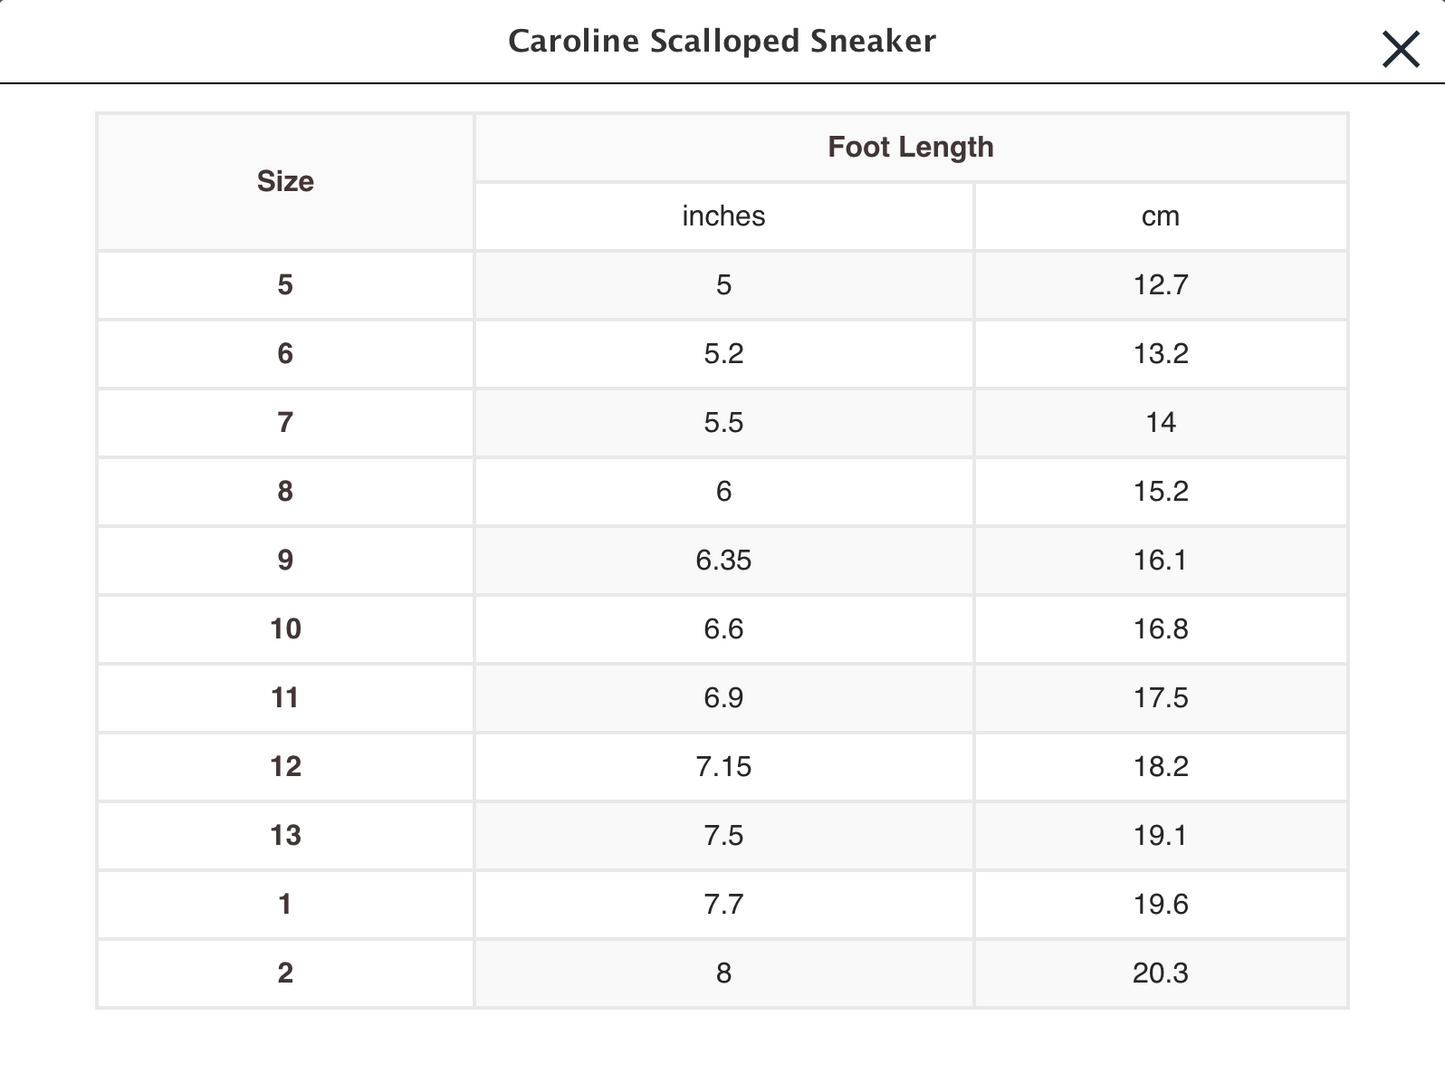Image resolution: width=1445 pixels, height=1074 pixels.
Task: Click the Size column header
Action: (285, 181)
